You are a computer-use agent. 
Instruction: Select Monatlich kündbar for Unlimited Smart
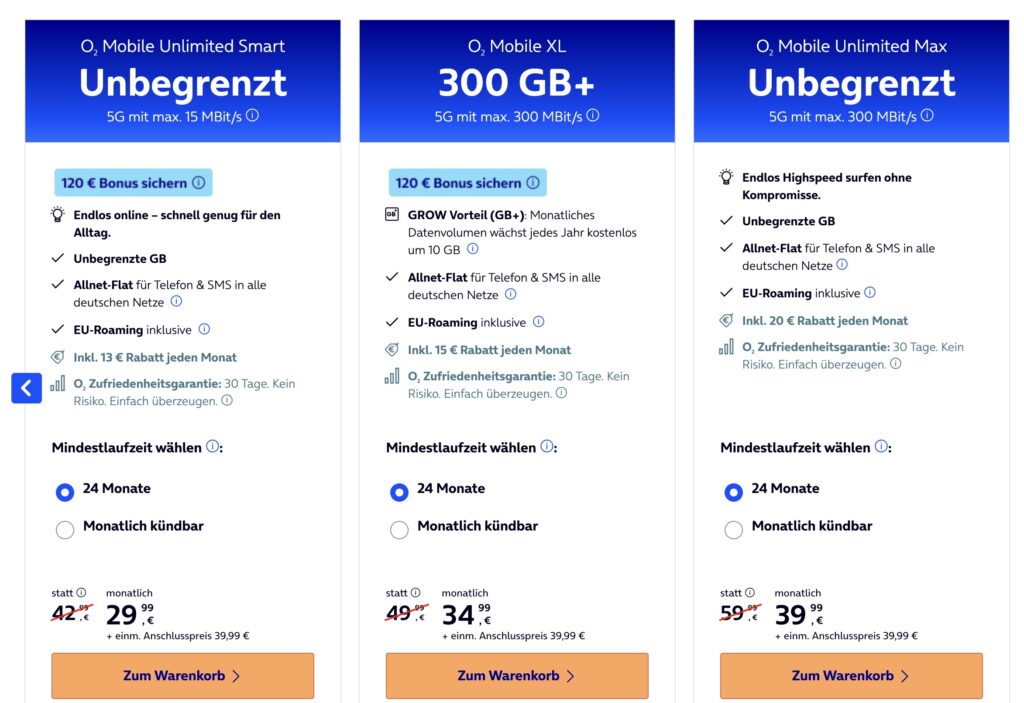65,530
